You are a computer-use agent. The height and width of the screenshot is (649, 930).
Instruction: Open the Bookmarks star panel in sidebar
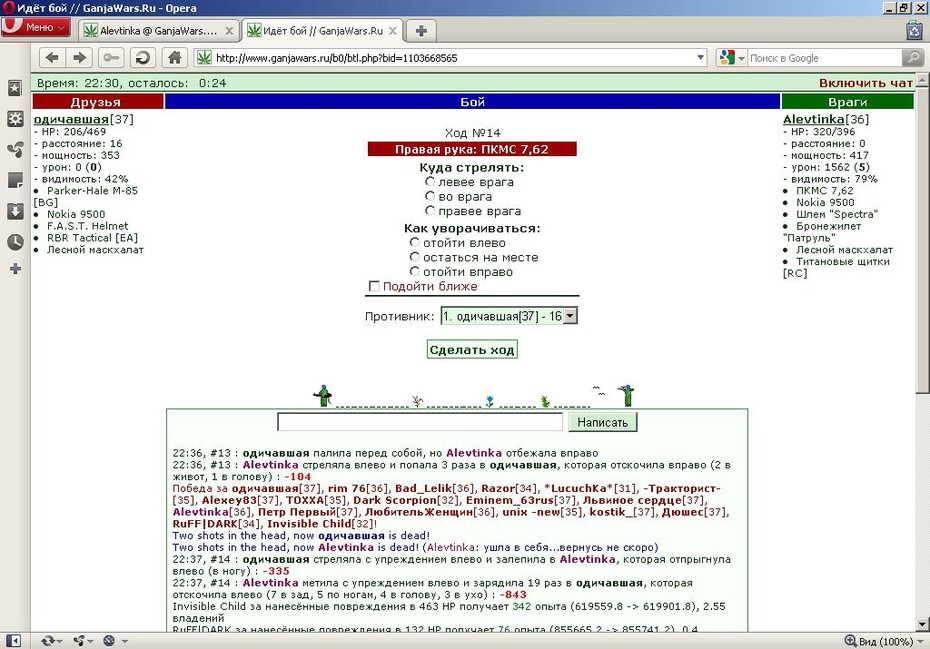[15, 88]
